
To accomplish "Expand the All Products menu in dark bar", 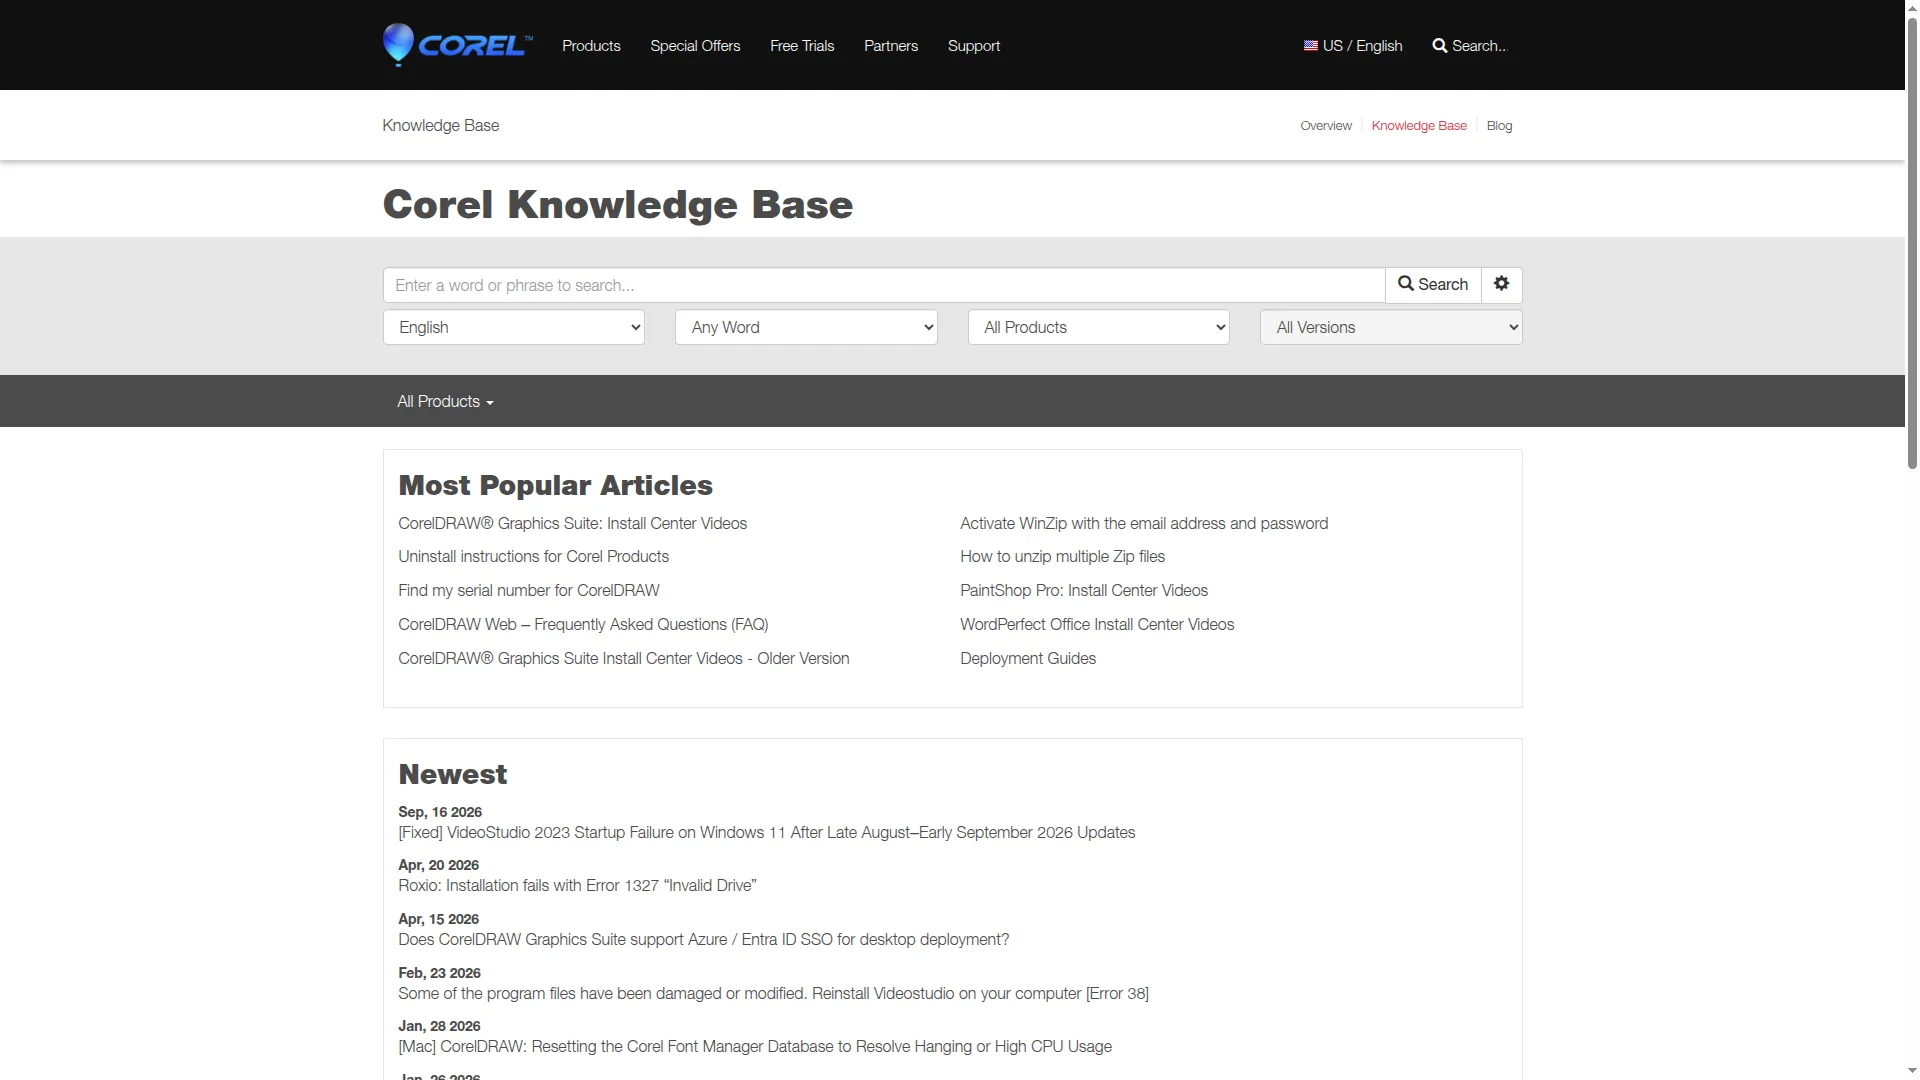I will (445, 401).
